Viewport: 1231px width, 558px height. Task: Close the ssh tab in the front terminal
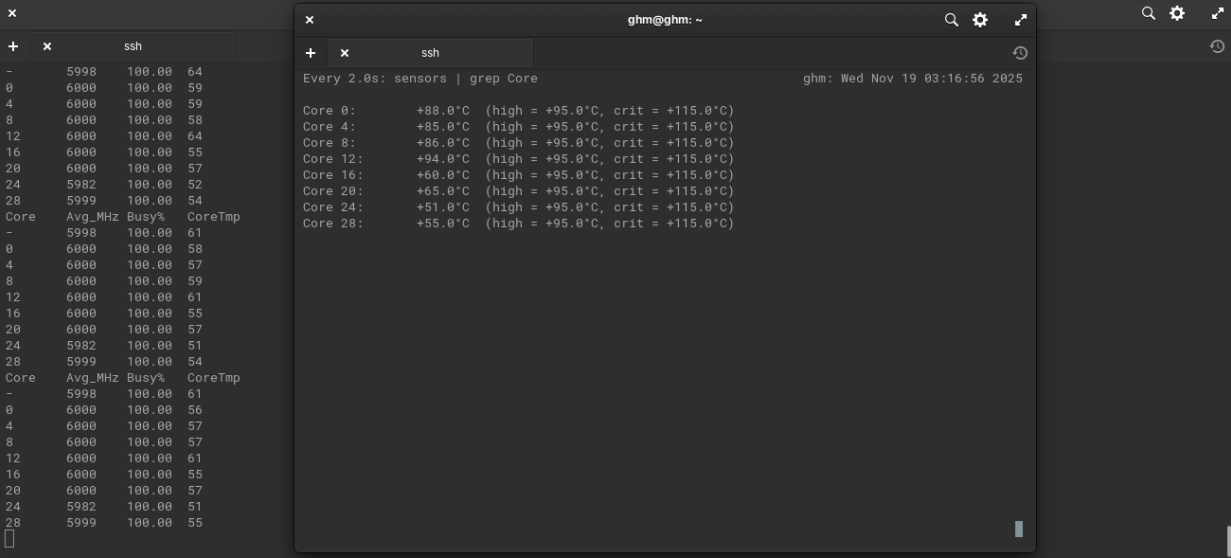pos(345,53)
